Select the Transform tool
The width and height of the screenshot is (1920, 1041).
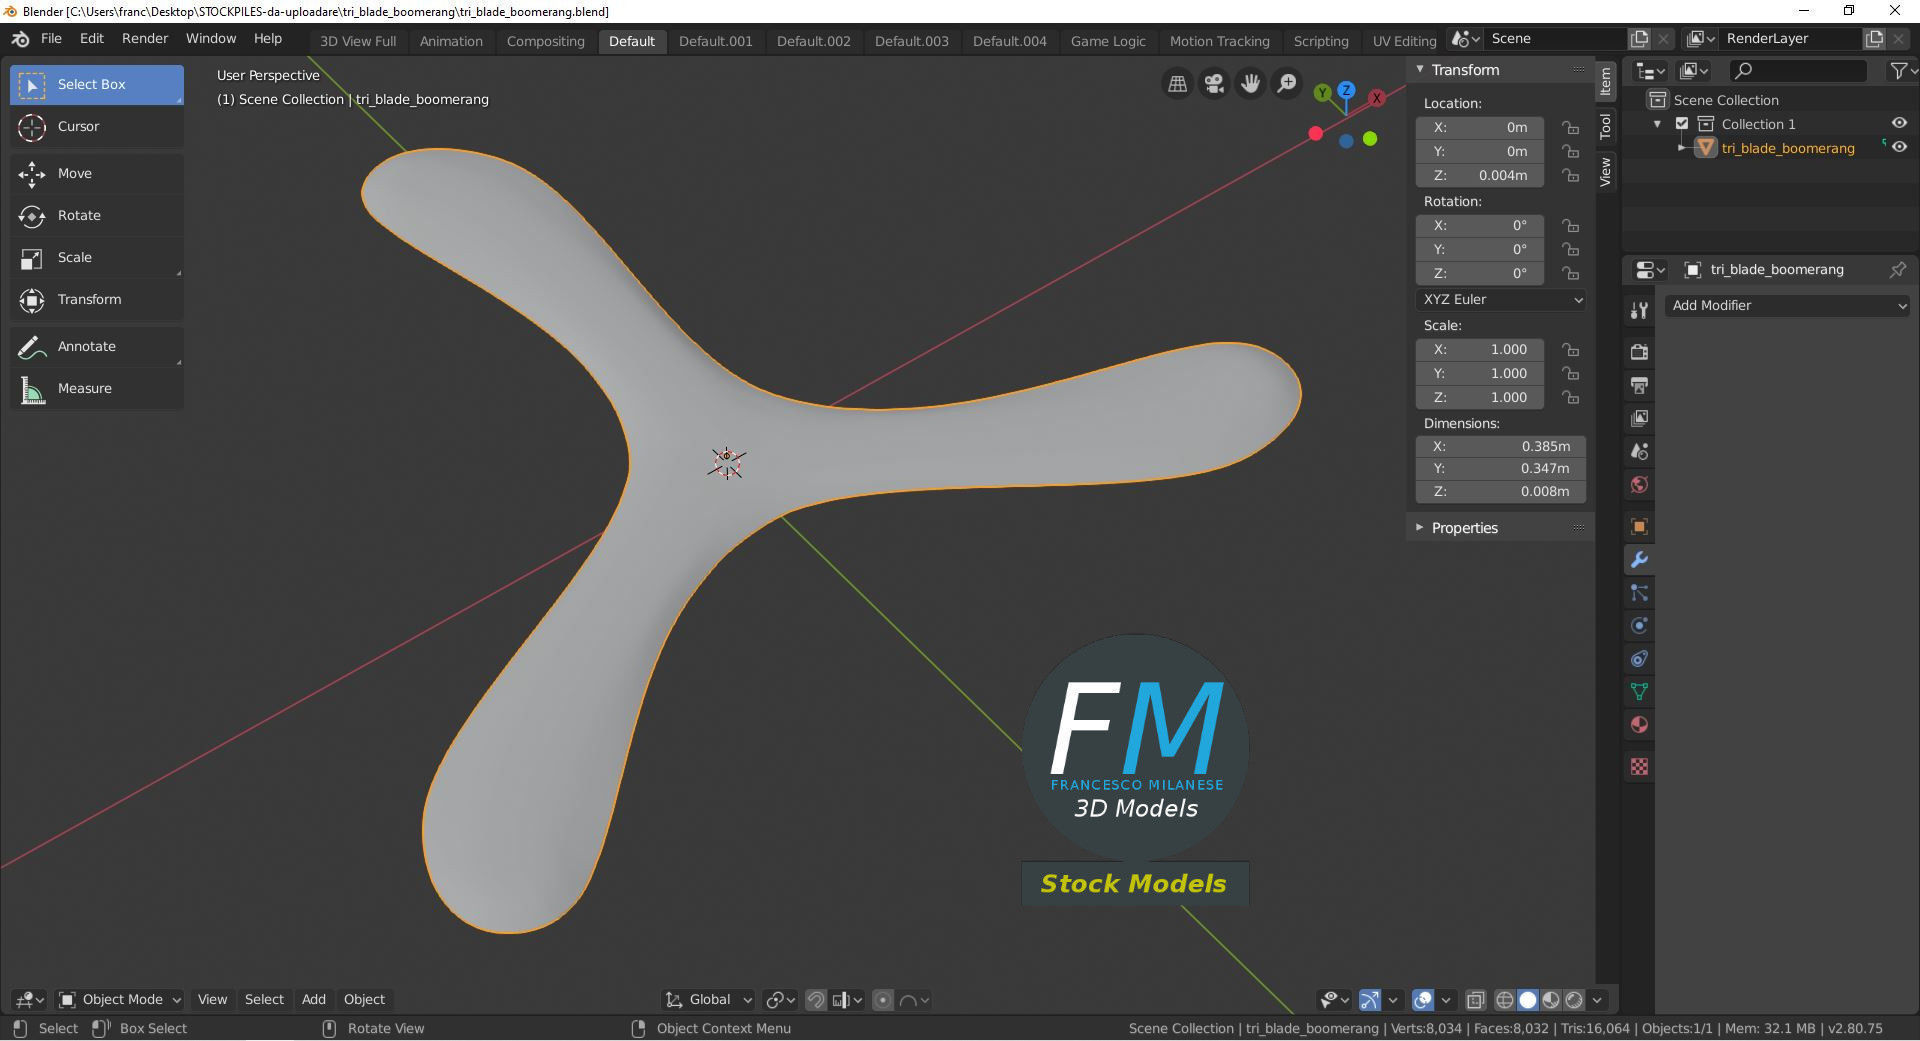click(x=97, y=300)
